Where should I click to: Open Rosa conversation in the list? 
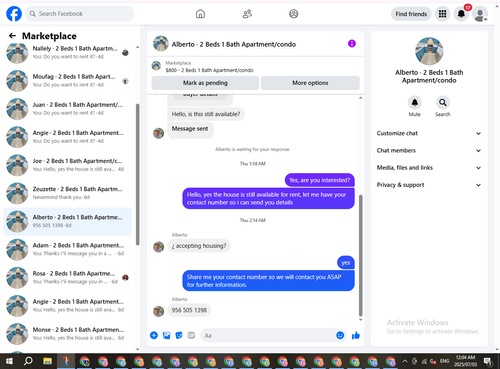(68, 277)
